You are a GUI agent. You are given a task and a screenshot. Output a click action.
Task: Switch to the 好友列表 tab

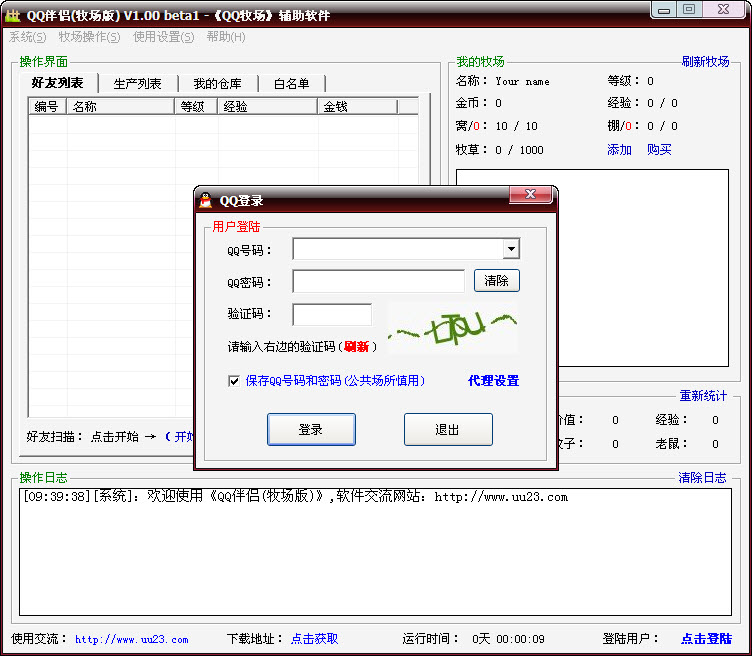pos(58,83)
